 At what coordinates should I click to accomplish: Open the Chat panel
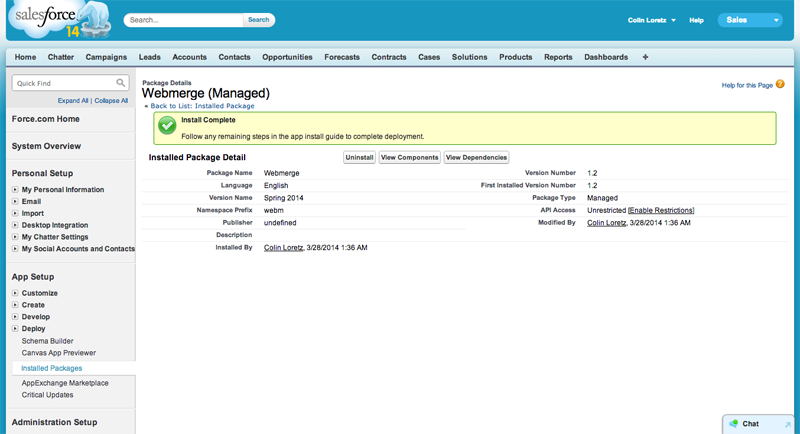(759, 424)
